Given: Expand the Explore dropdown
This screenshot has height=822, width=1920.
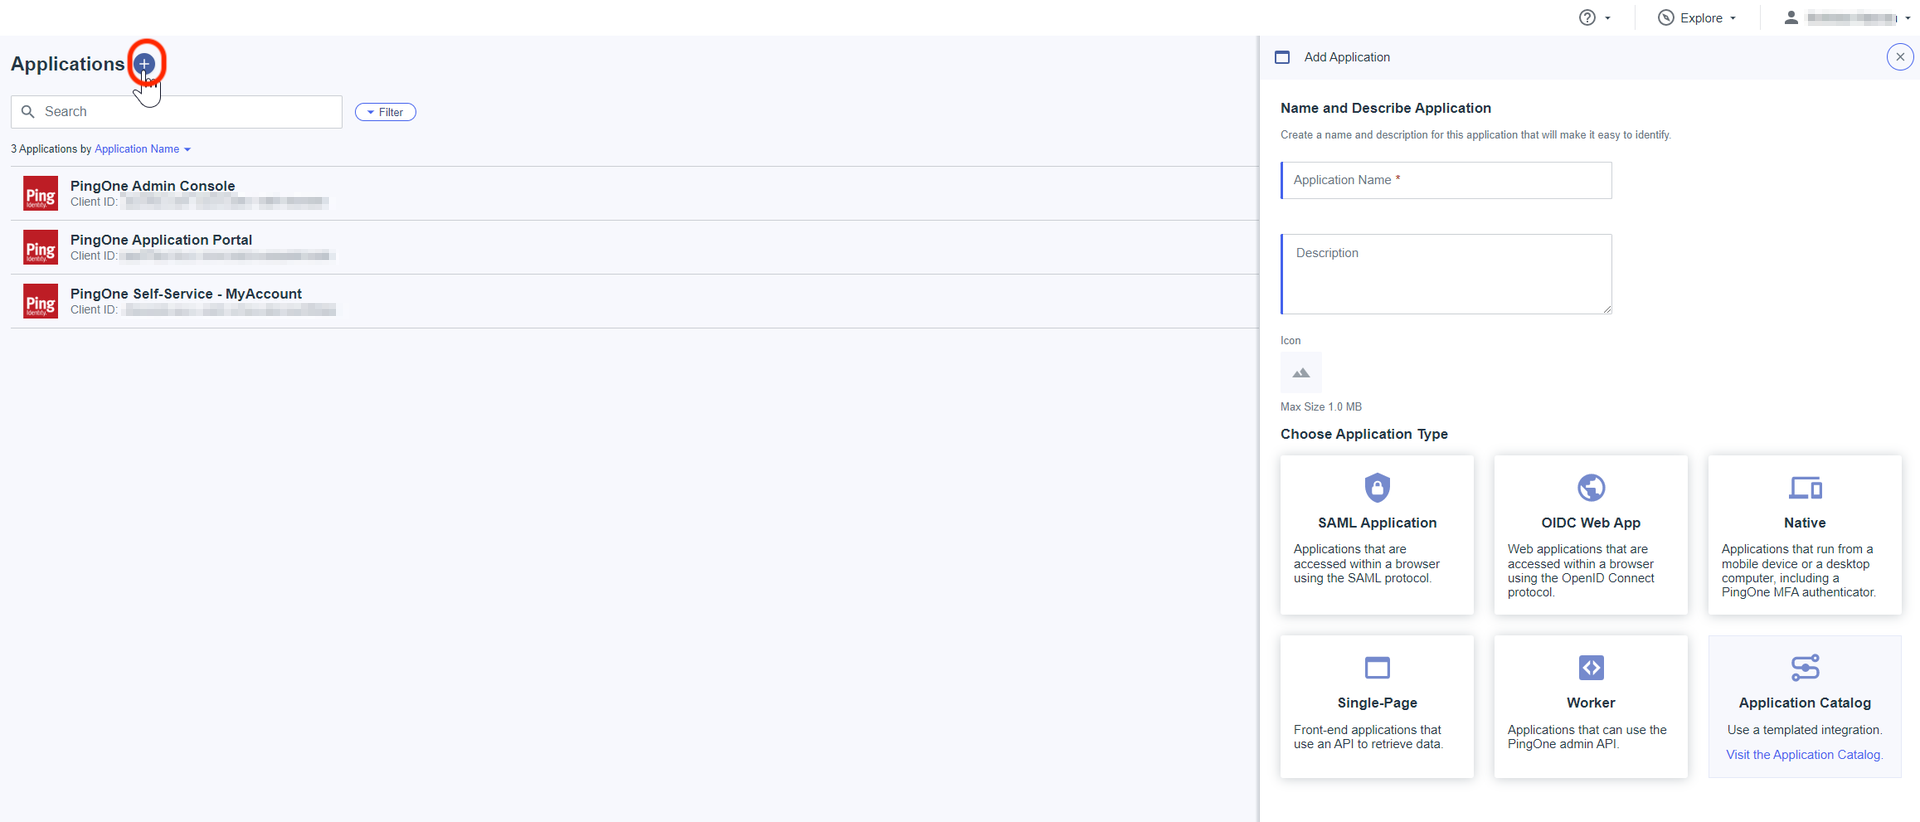Looking at the screenshot, I should (1697, 18).
